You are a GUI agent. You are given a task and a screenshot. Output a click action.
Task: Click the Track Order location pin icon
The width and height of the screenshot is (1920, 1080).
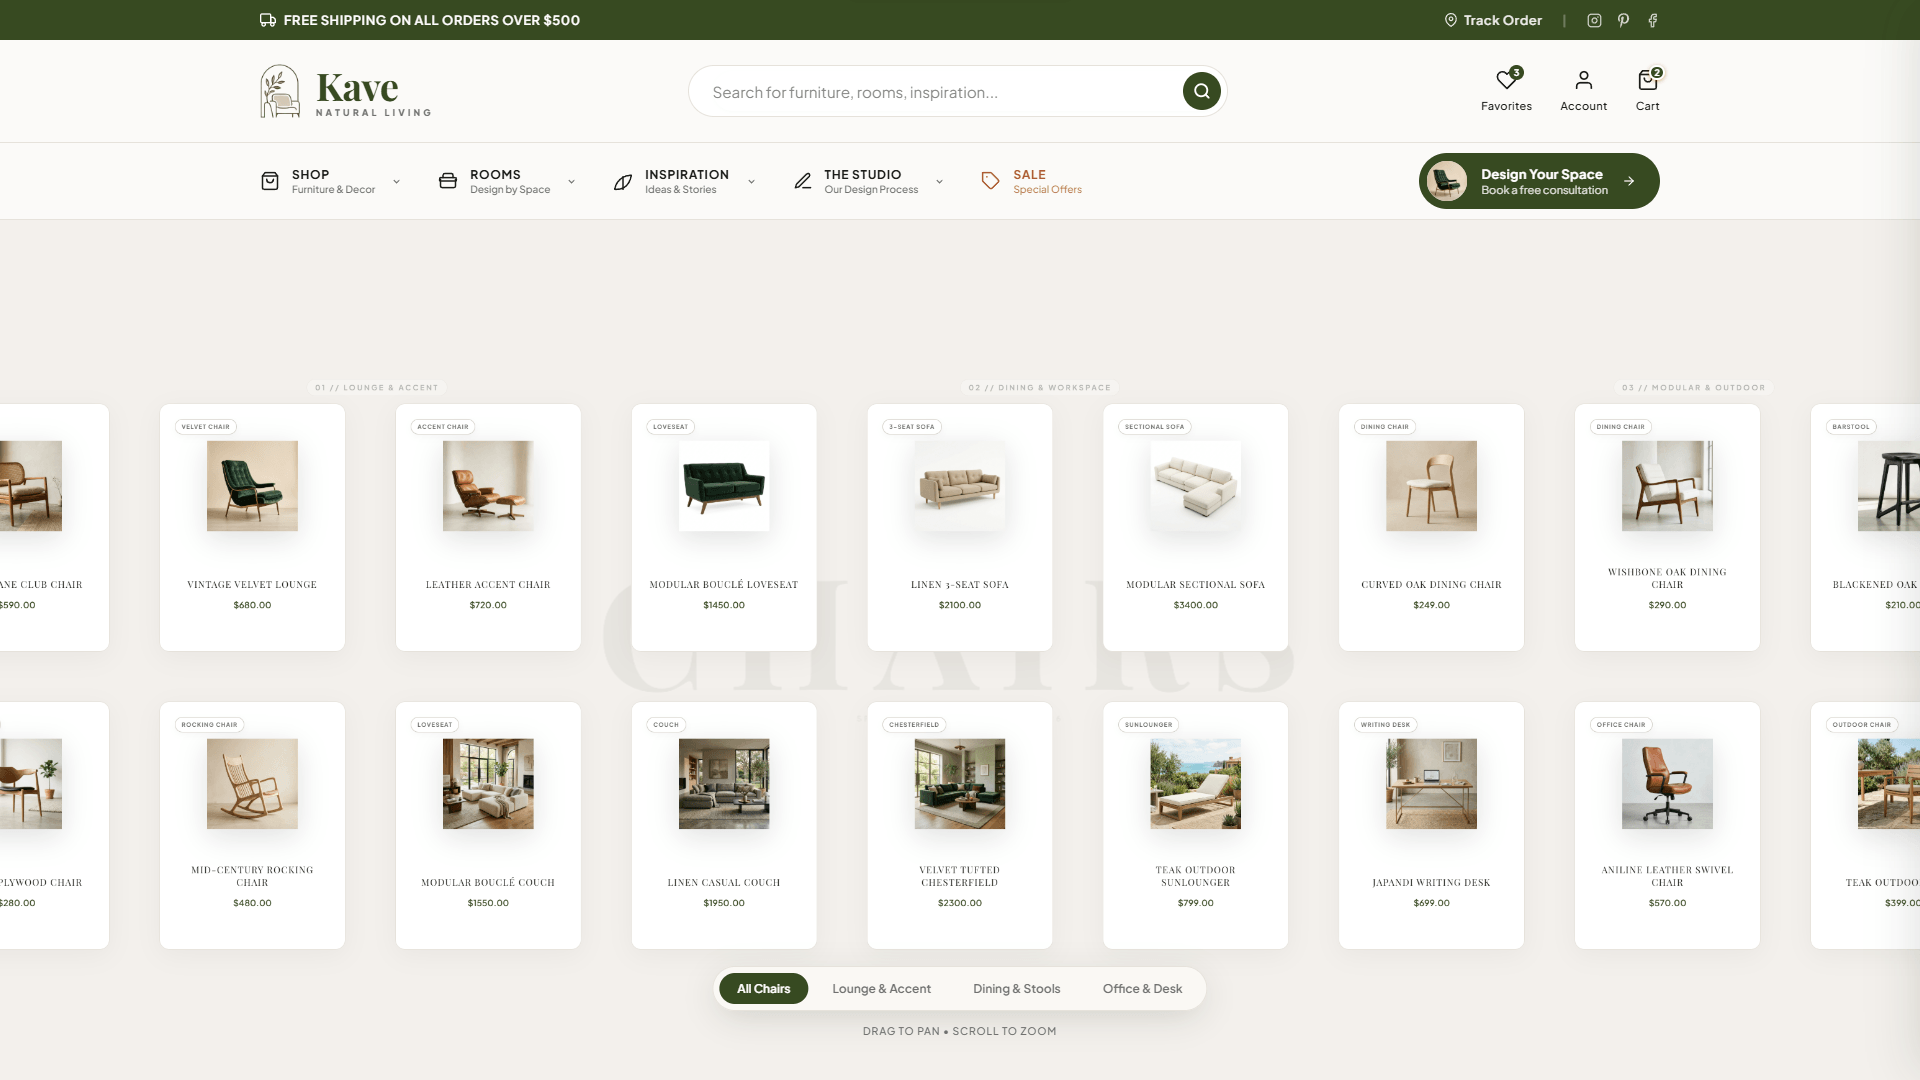[x=1450, y=20]
